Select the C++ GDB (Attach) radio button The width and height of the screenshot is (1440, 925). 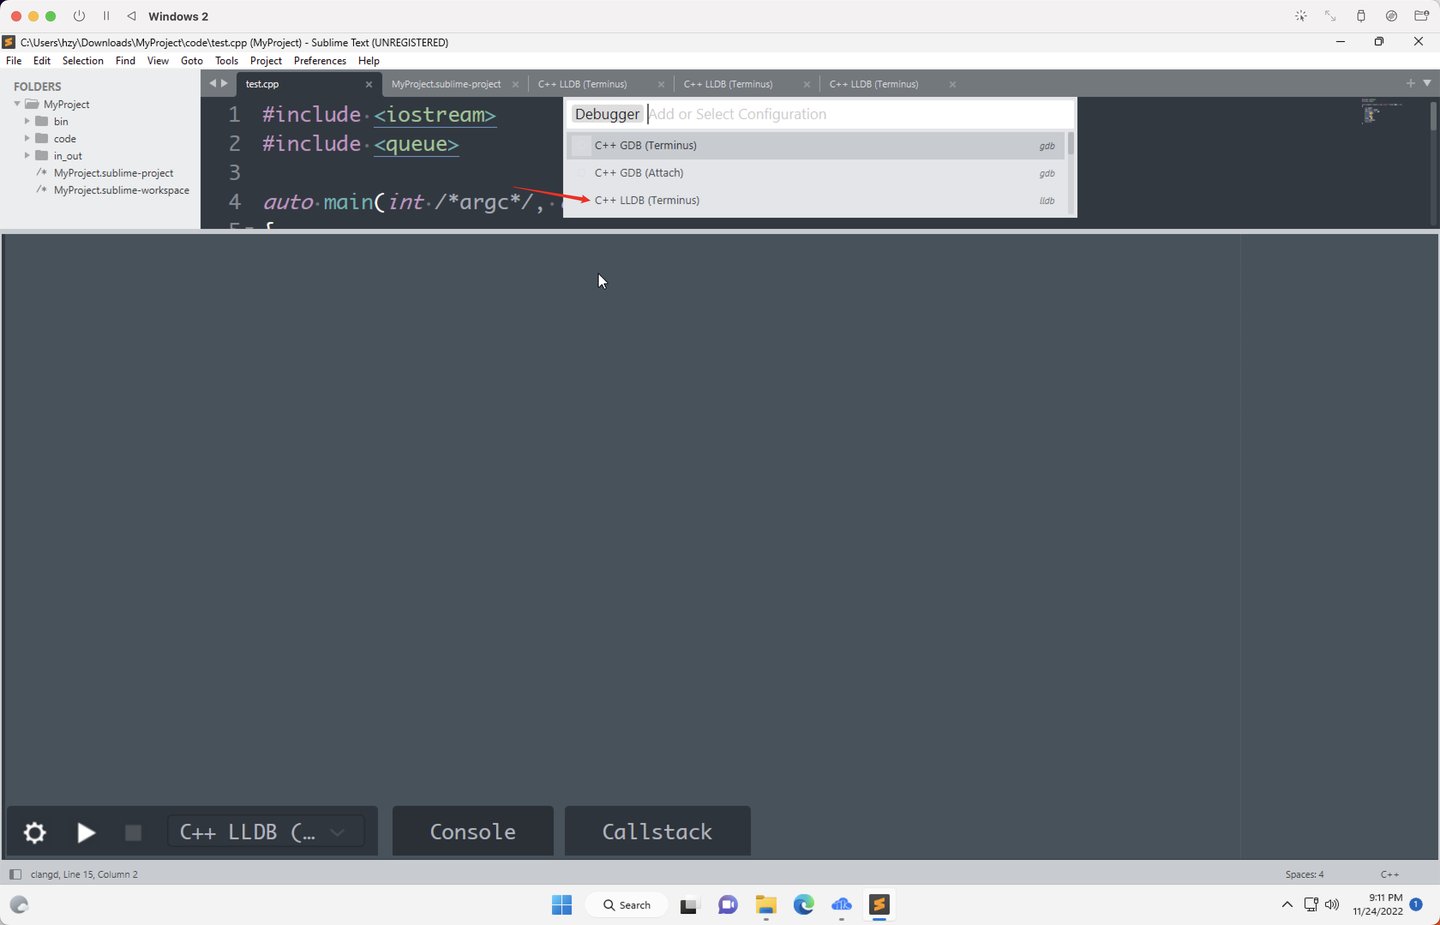tap(582, 172)
